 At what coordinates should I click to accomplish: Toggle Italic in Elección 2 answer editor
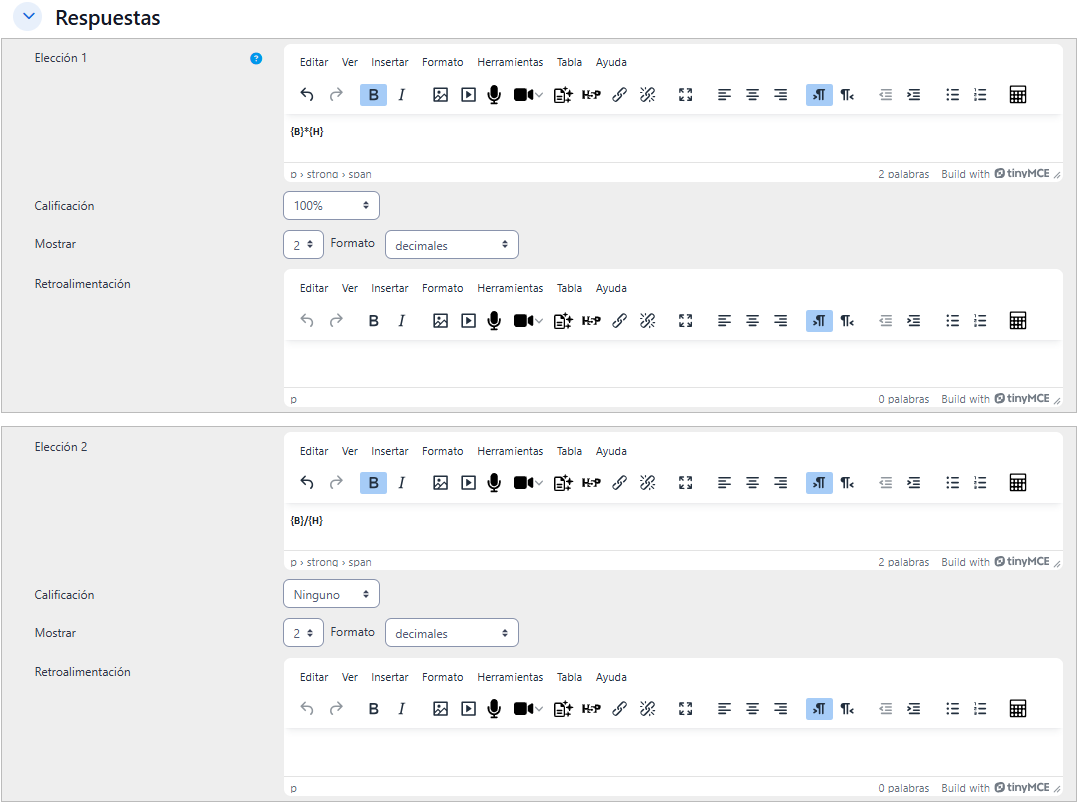click(402, 483)
